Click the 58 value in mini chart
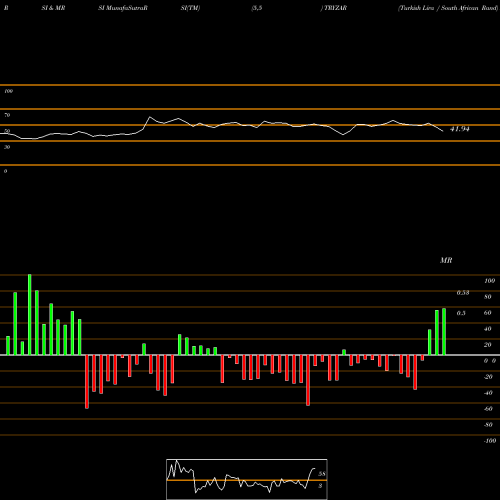Image resolution: width=500 pixels, height=500 pixels. 322,474
